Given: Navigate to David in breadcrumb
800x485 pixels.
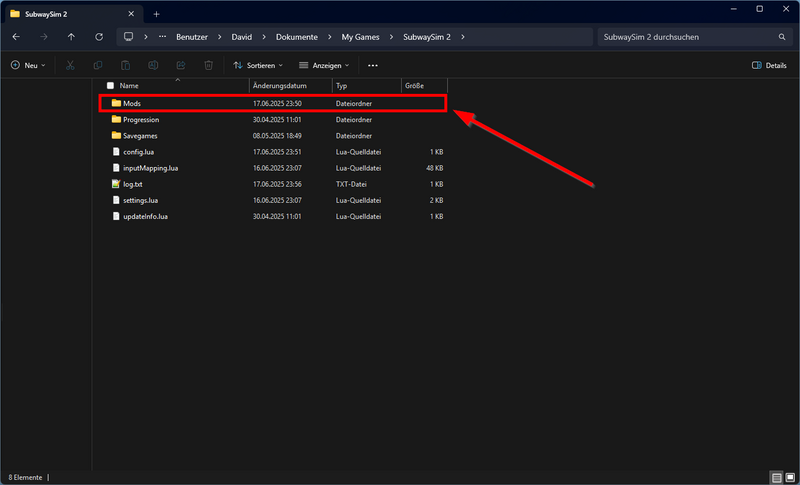Looking at the screenshot, I should [242, 37].
